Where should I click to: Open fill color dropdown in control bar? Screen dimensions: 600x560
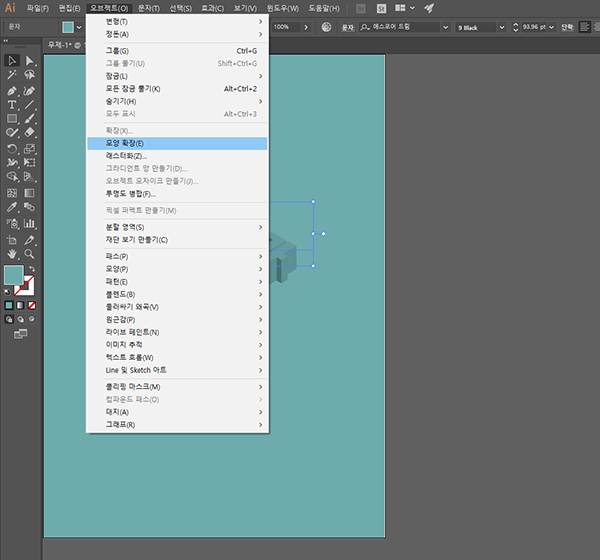(x=79, y=27)
